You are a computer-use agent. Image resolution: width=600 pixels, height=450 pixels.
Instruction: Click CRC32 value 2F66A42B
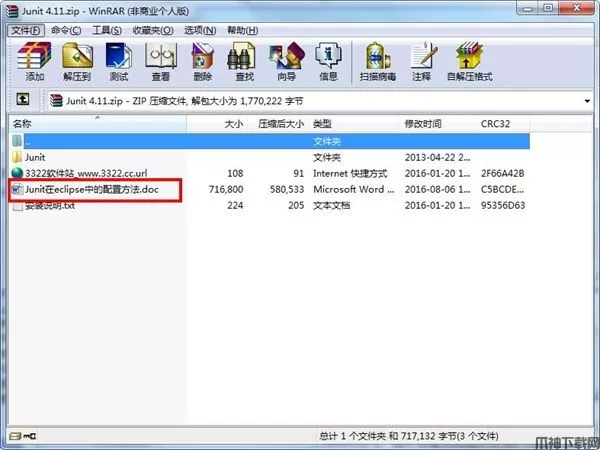pyautogui.click(x=502, y=173)
